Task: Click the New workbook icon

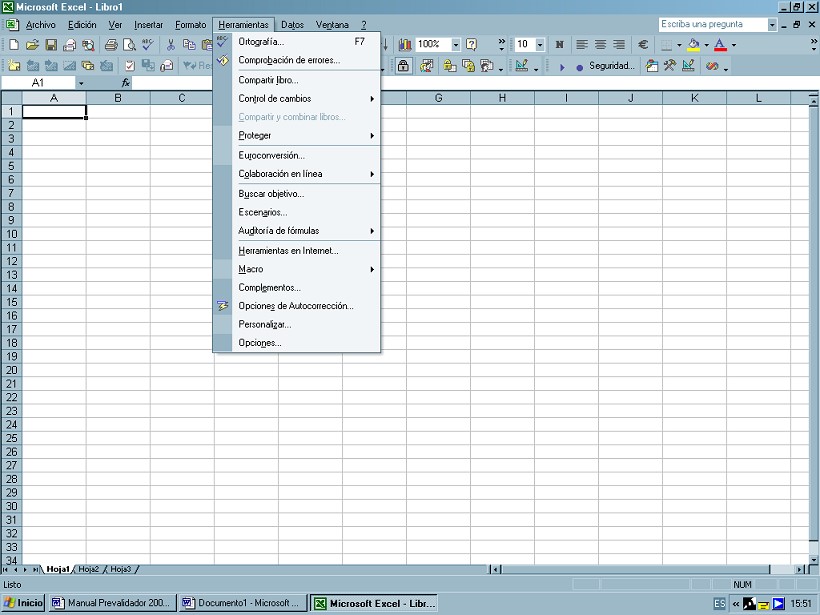Action: point(14,45)
